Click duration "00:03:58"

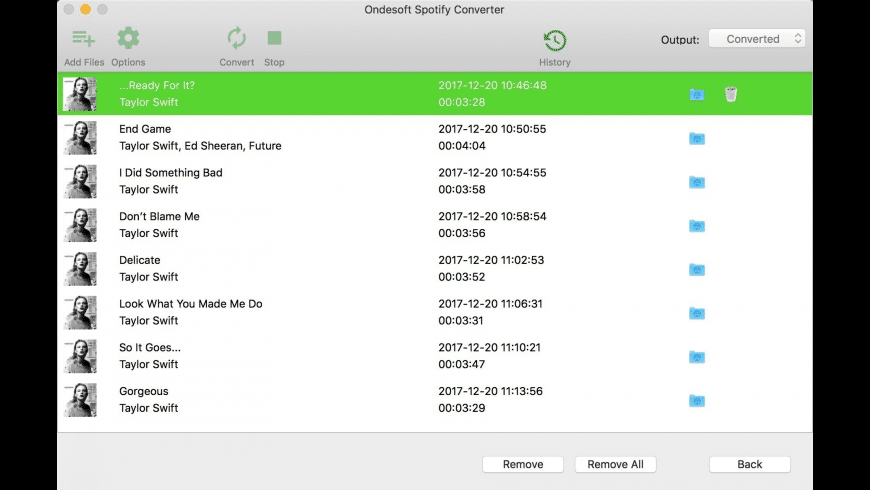coord(462,190)
